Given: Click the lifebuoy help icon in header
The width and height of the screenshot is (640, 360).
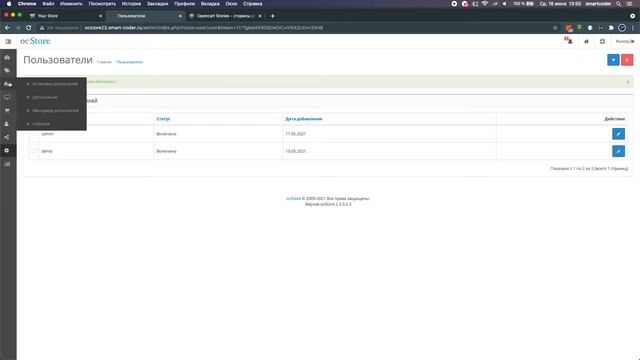Looking at the screenshot, I should 602,41.
